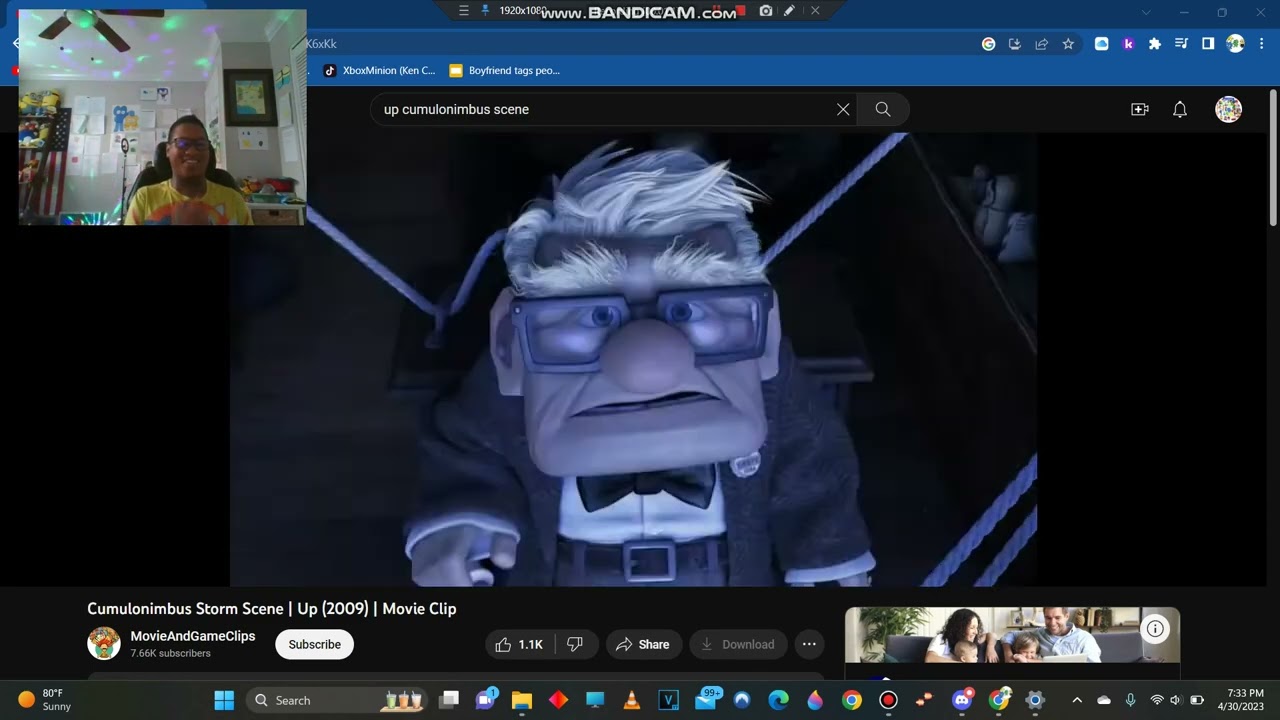Image resolution: width=1280 pixels, height=720 pixels.
Task: Open the XboxMinion TikTok bookmark
Action: (x=379, y=71)
